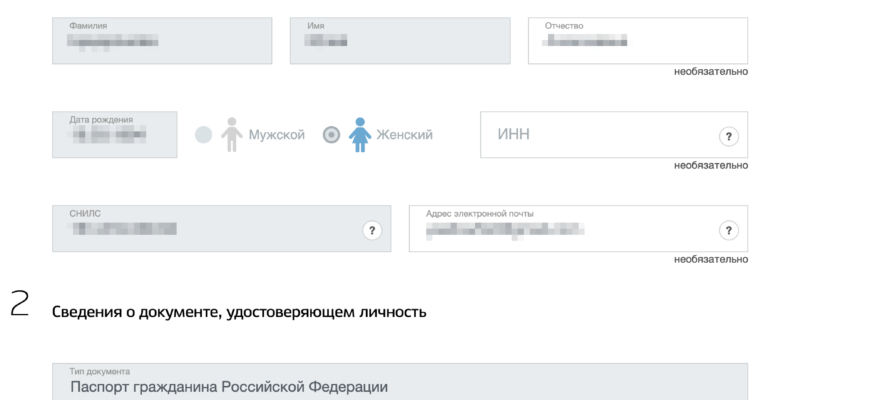
Task: Click the ИНН input field
Action: point(614,135)
